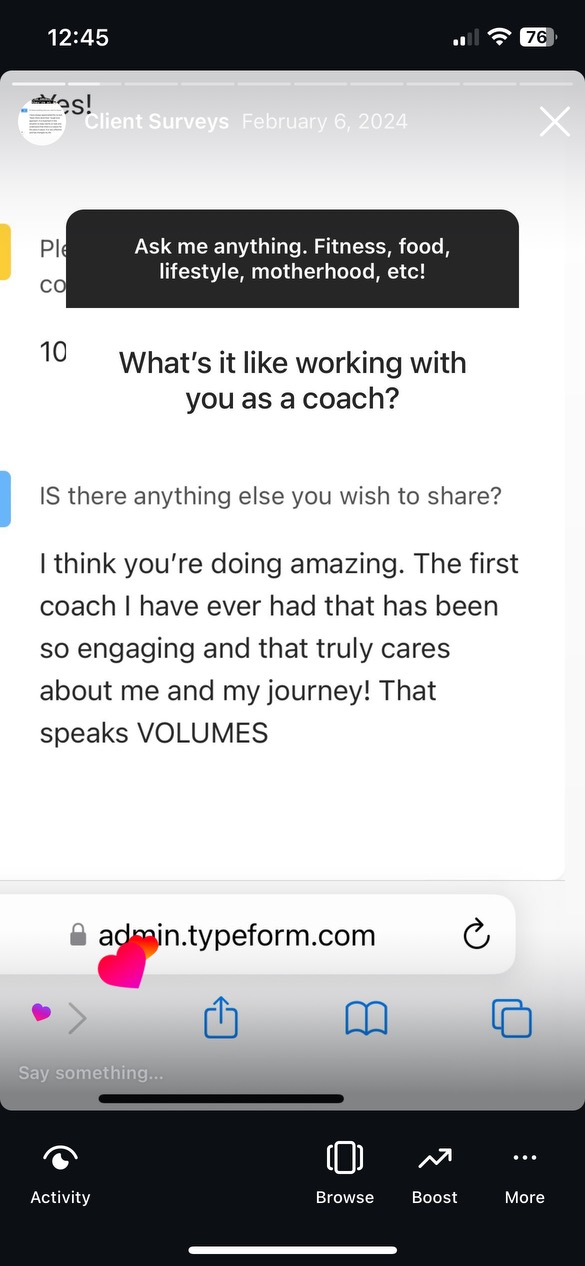
Task: Close the story with the X icon
Action: click(555, 122)
